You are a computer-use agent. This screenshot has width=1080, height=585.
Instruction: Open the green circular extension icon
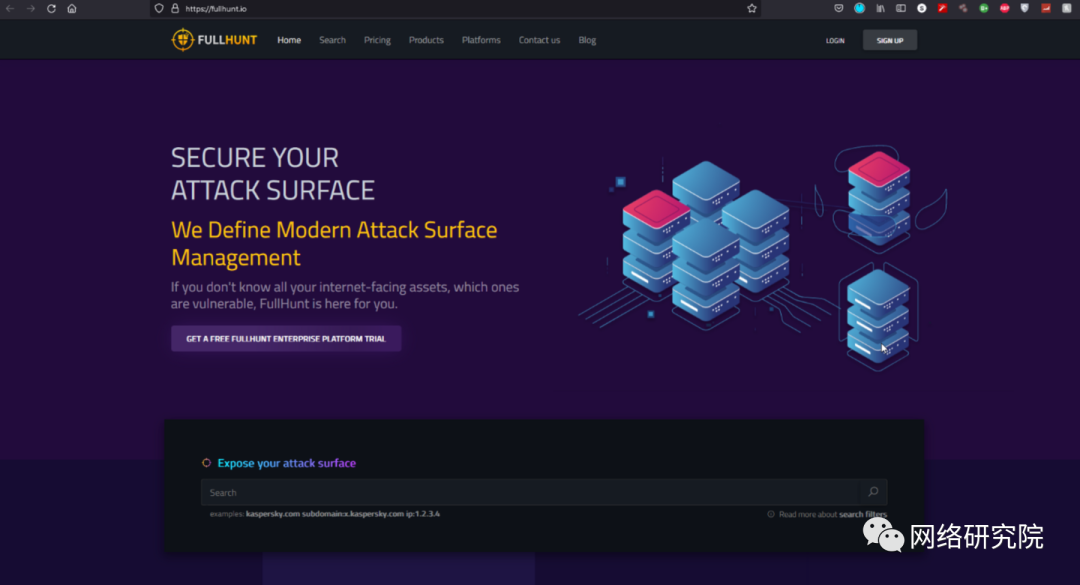pyautogui.click(x=984, y=8)
